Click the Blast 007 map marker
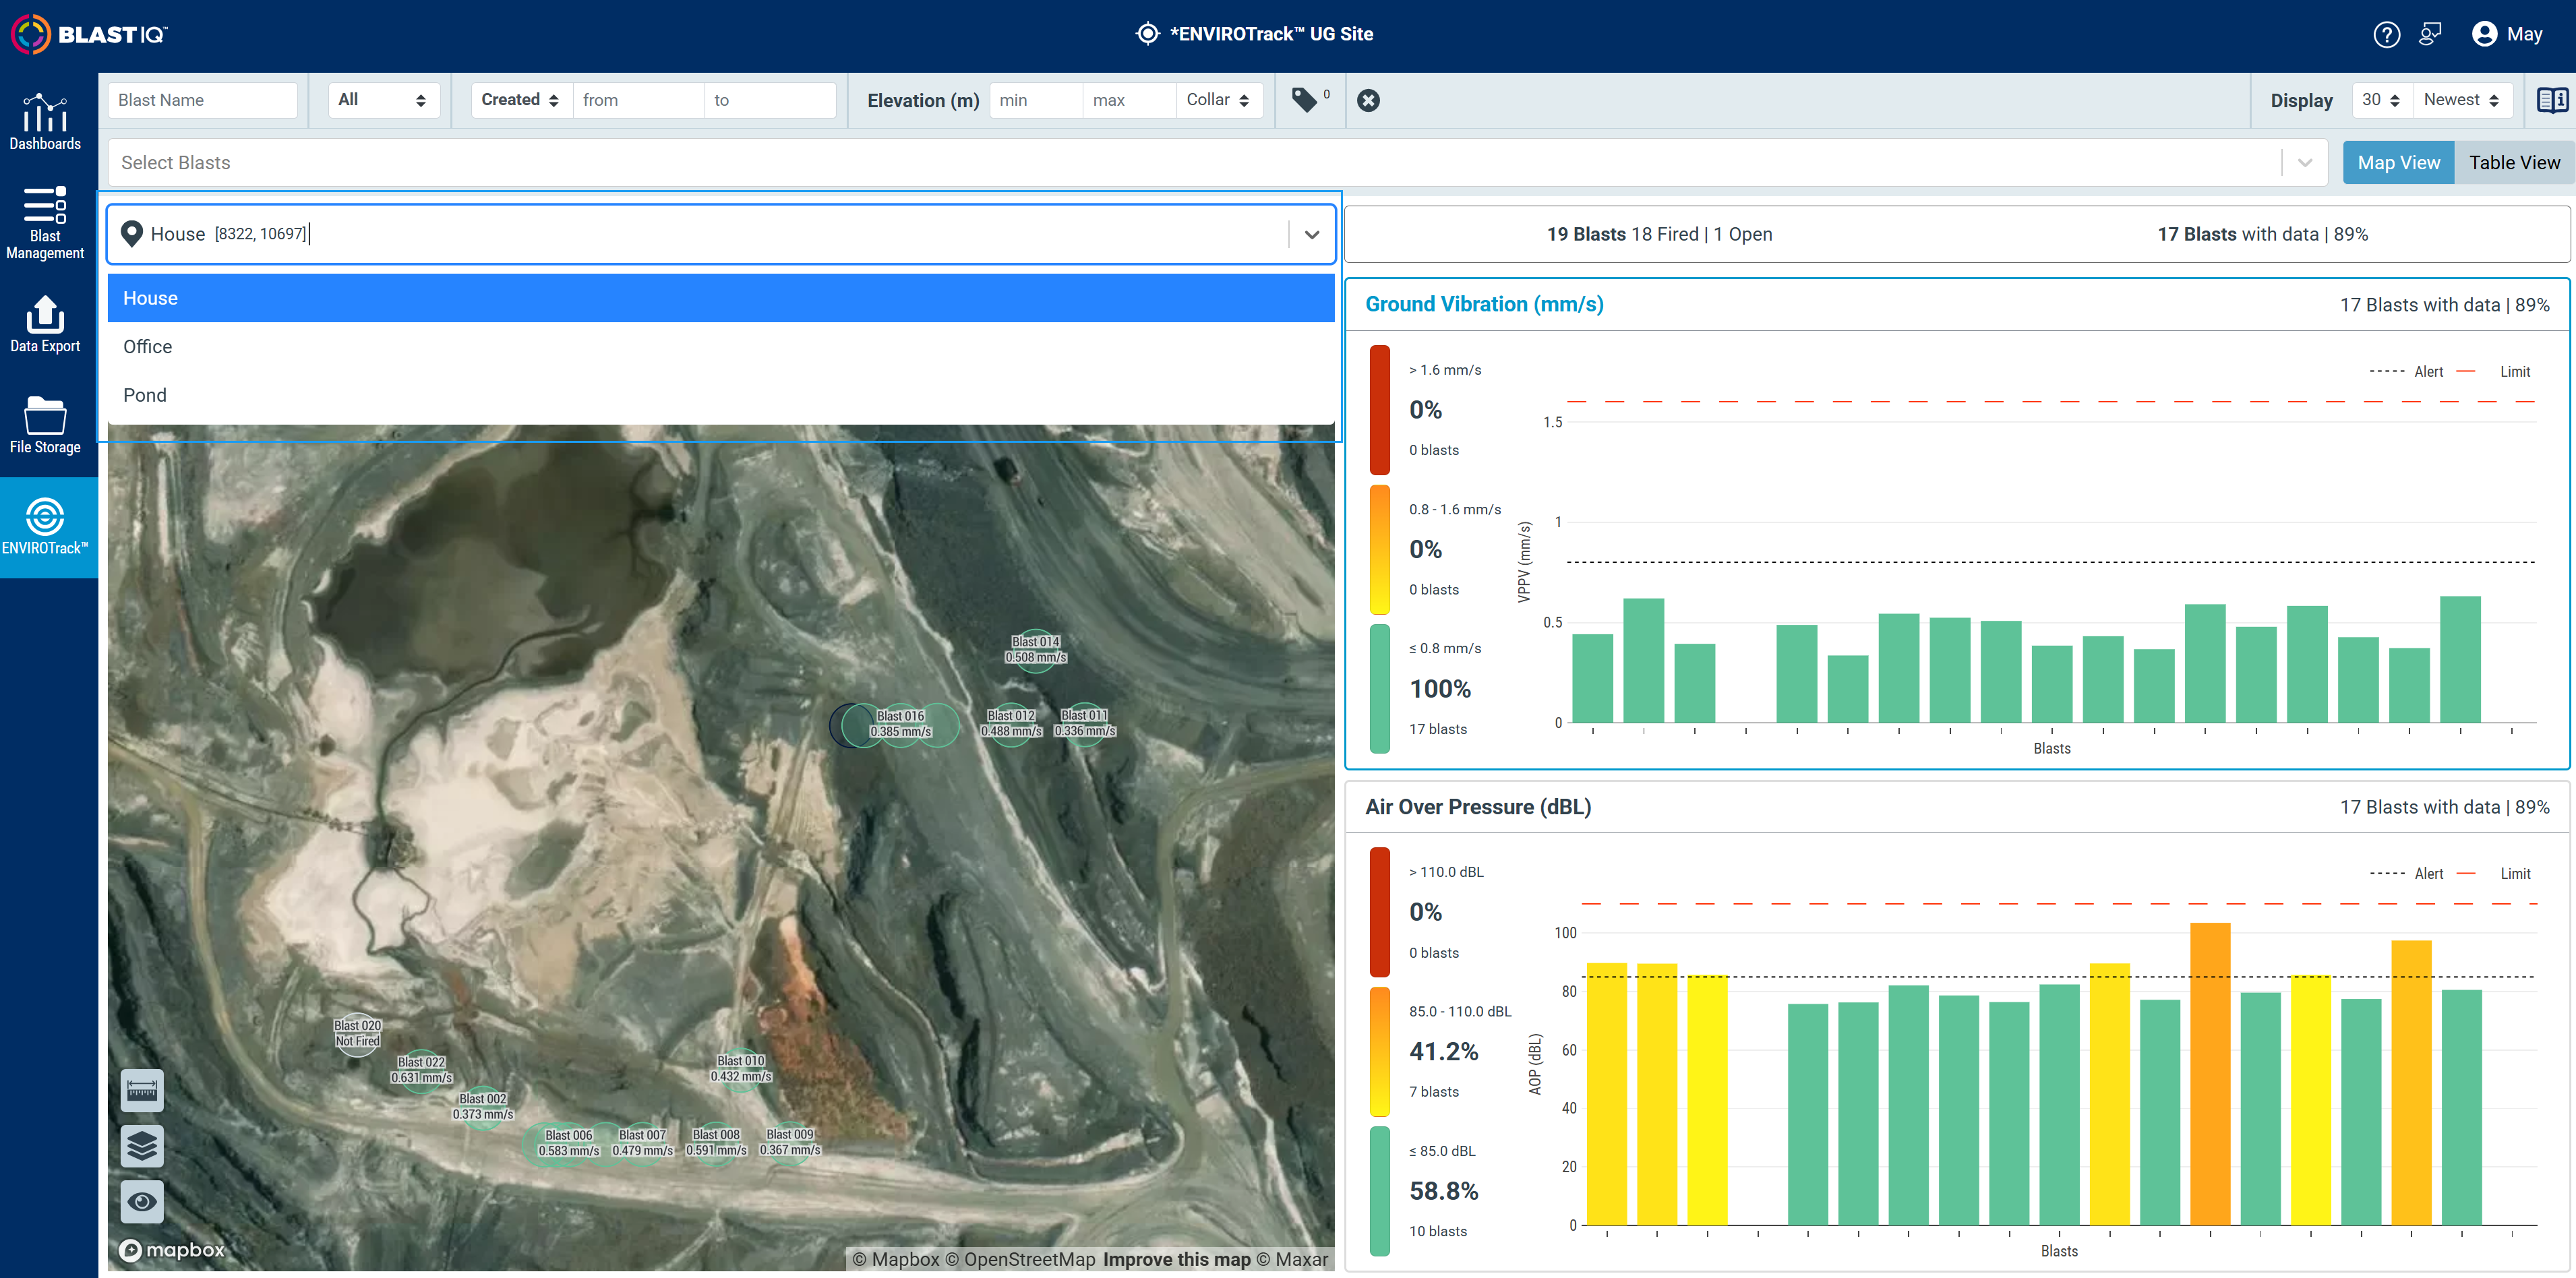 (x=643, y=1143)
